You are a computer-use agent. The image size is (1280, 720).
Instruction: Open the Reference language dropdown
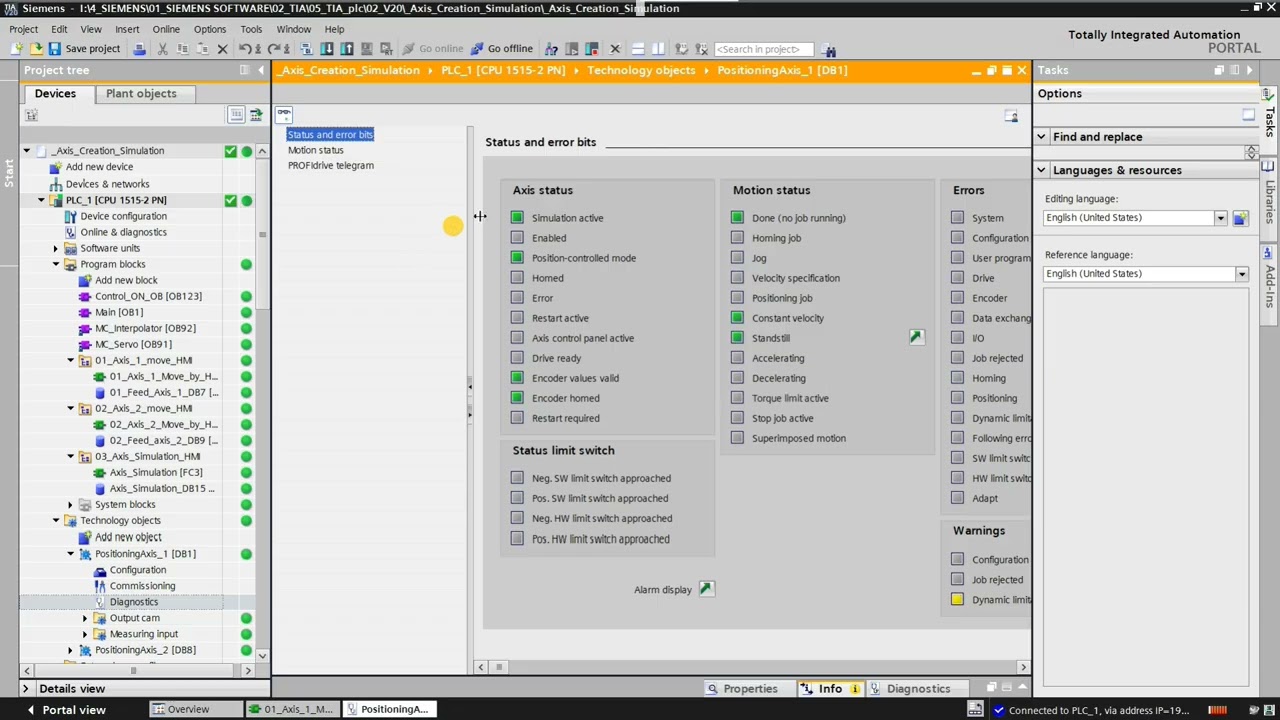[1242, 274]
